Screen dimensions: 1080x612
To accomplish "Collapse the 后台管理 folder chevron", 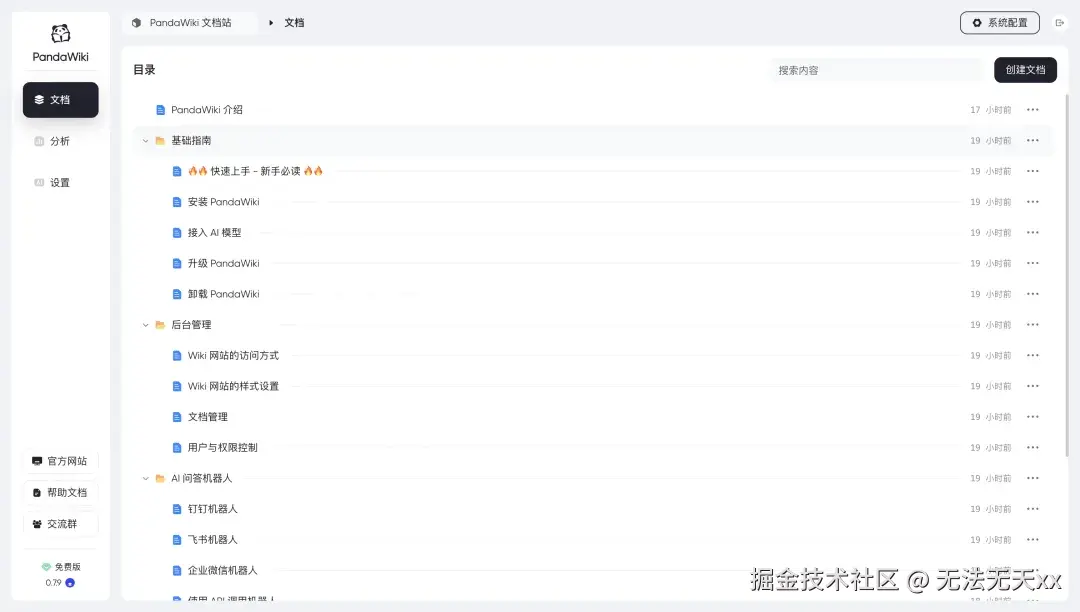I will tap(145, 325).
